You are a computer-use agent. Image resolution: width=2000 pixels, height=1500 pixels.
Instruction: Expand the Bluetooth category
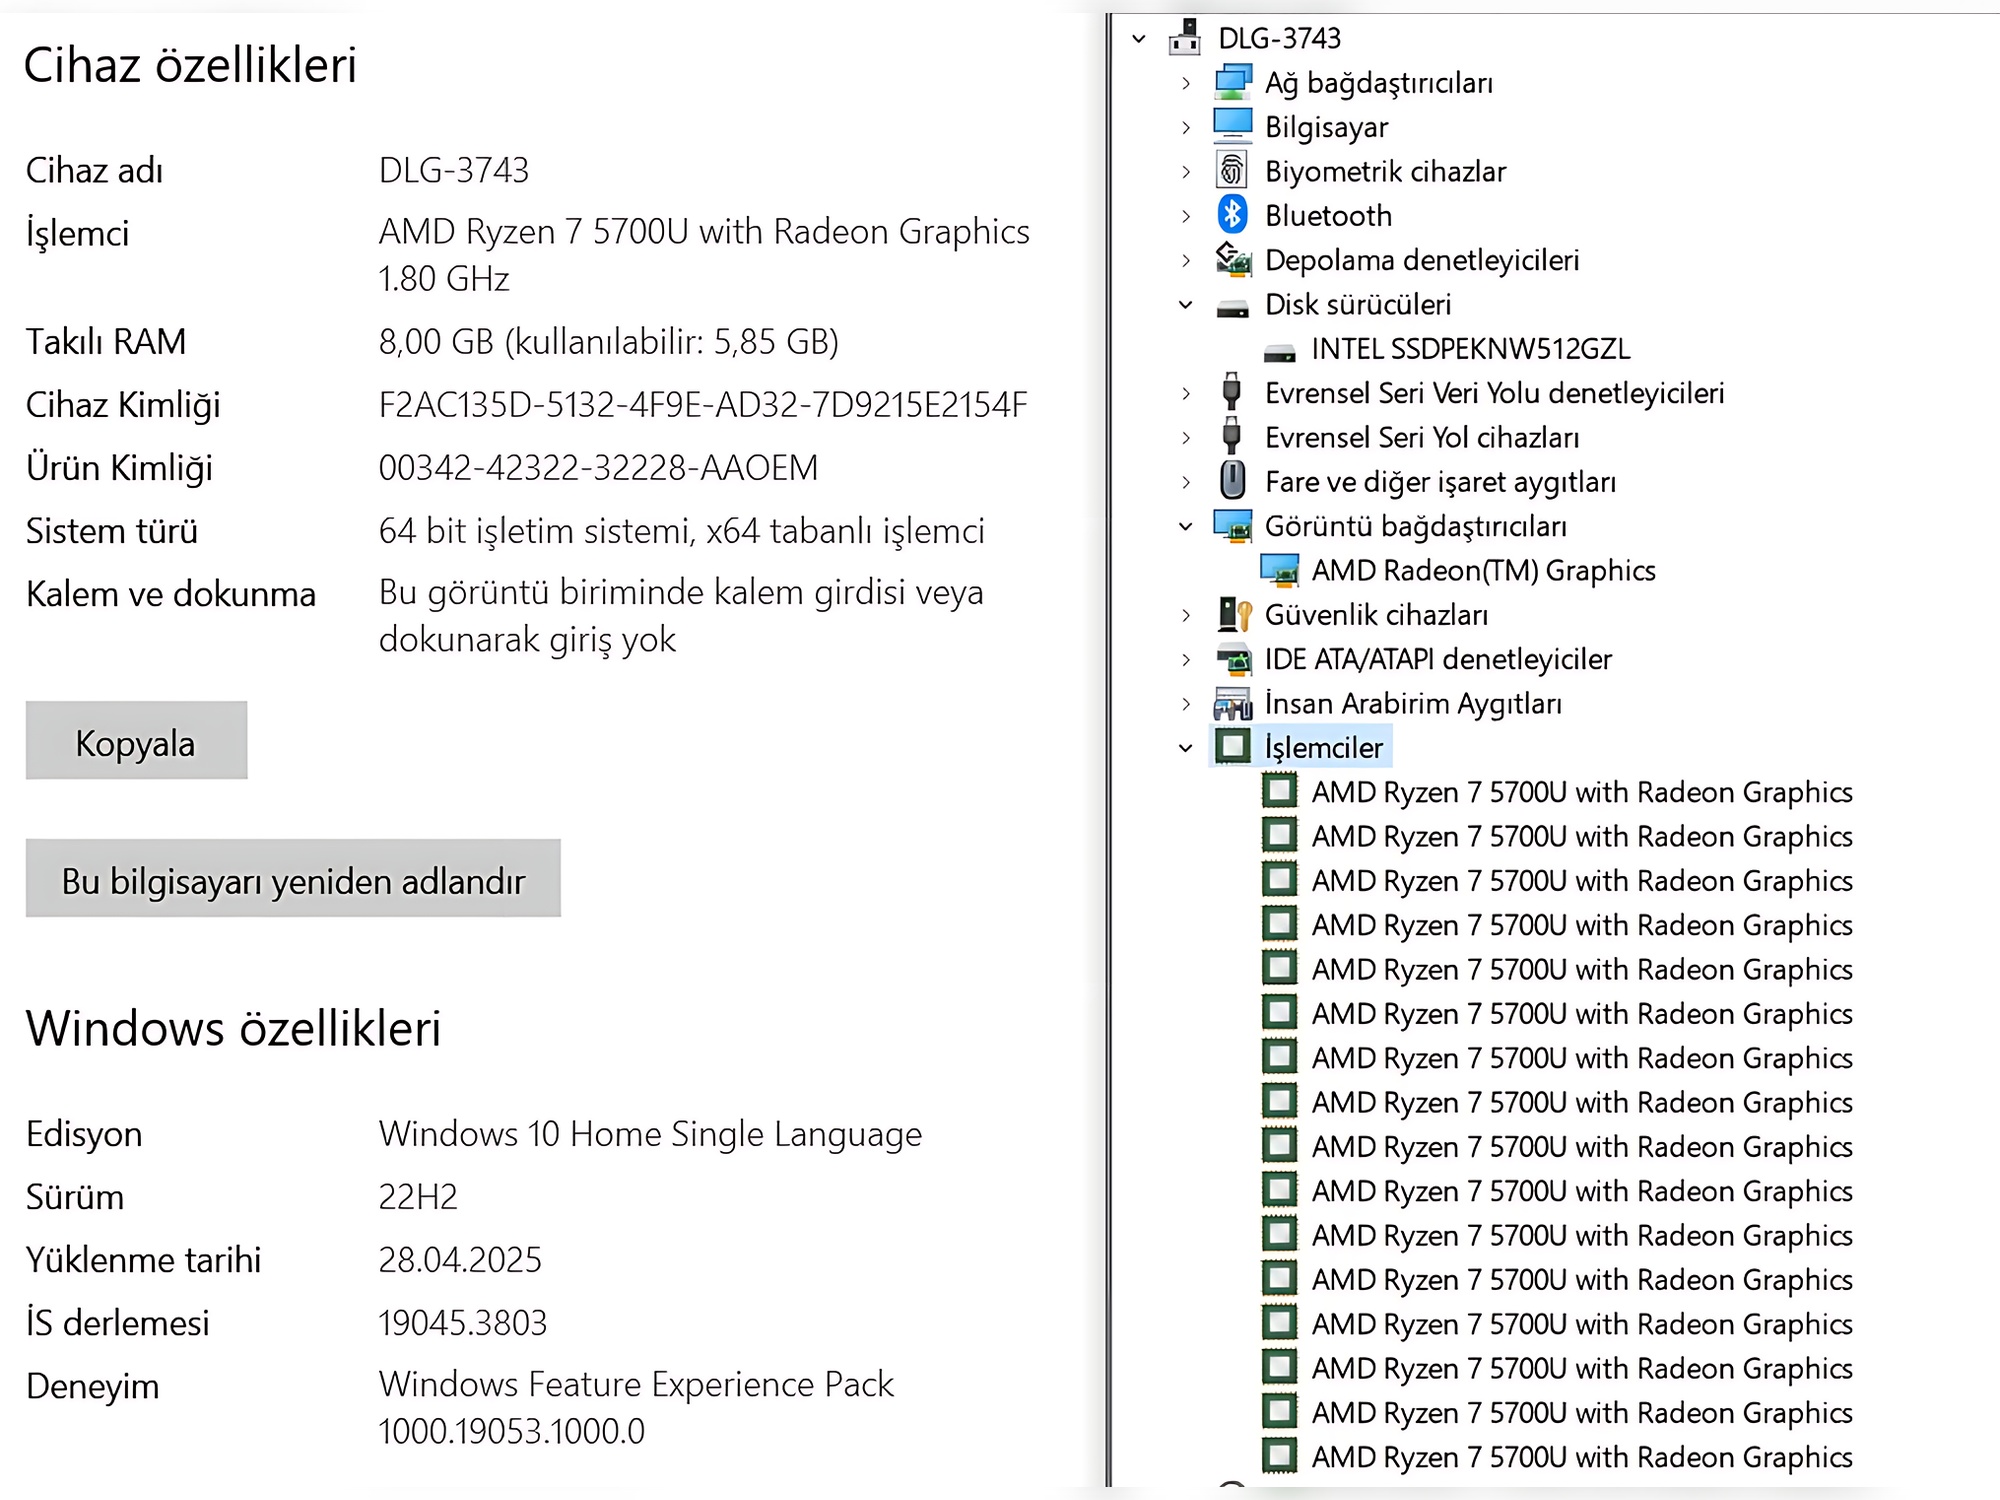(1186, 216)
